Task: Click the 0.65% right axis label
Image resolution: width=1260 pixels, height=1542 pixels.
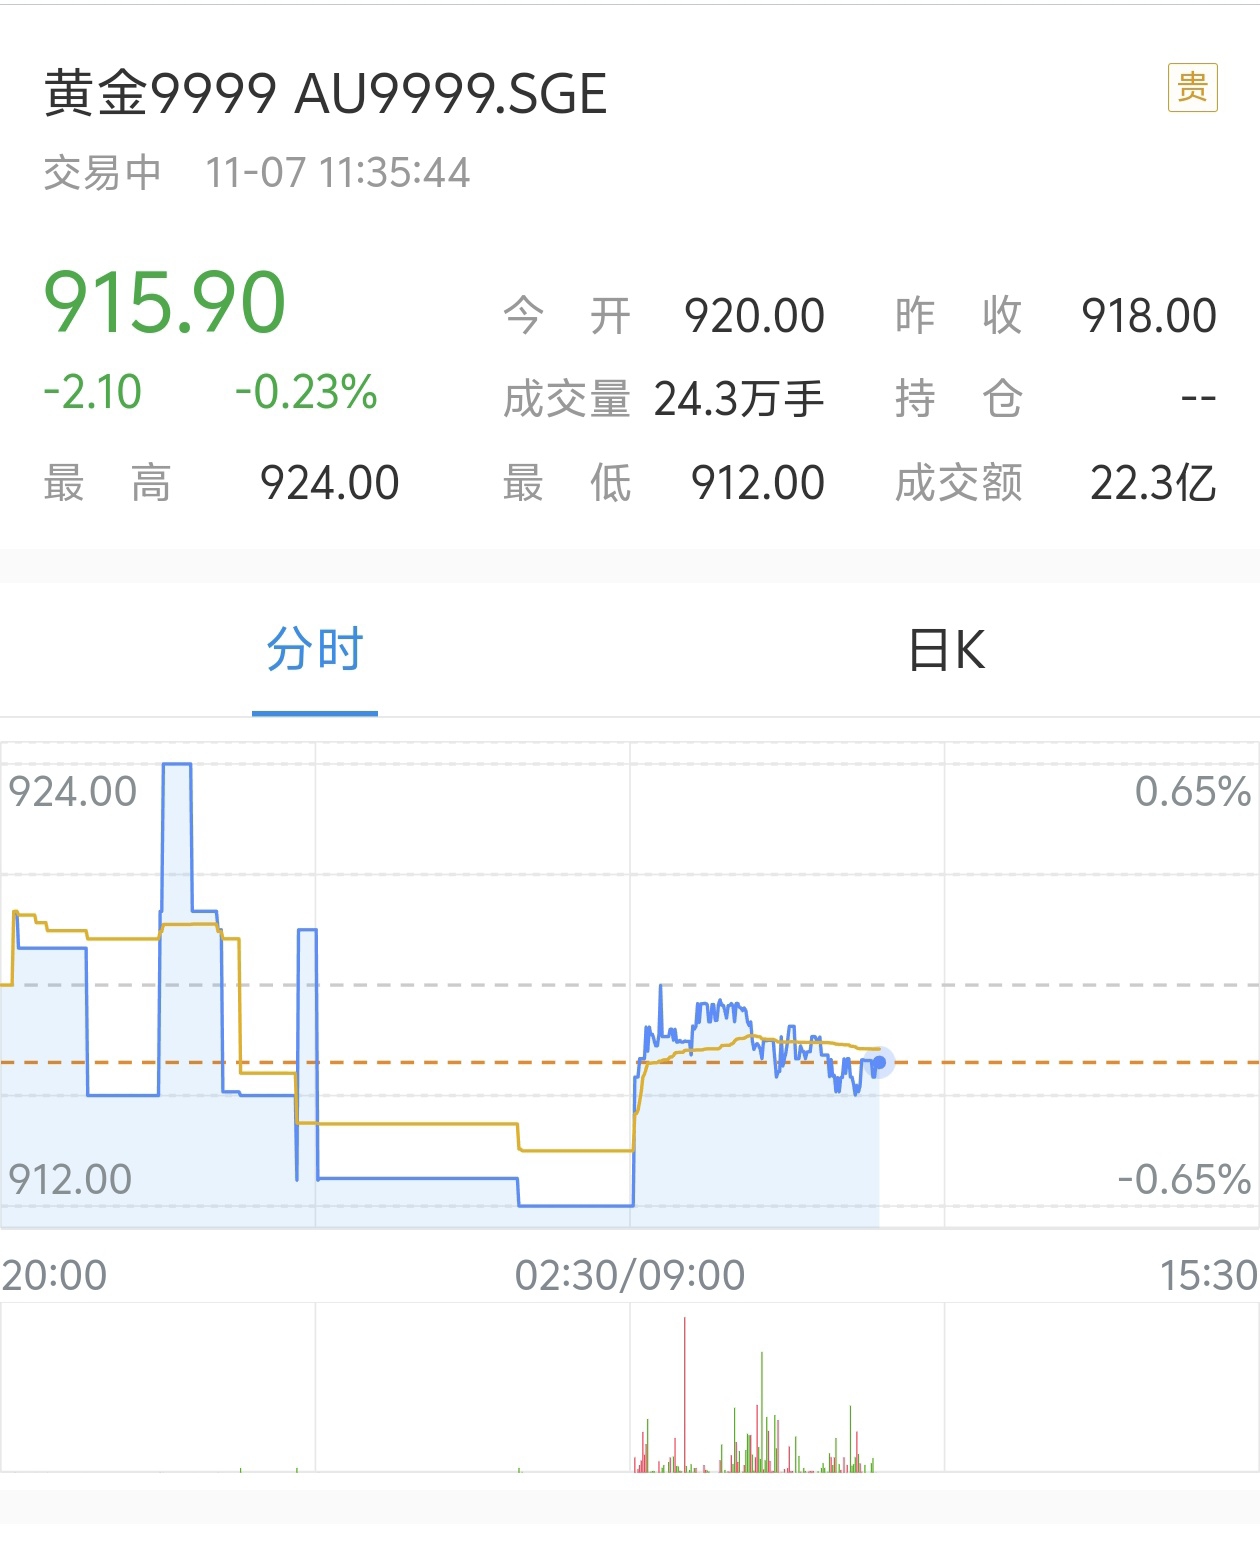Action: [x=1192, y=792]
